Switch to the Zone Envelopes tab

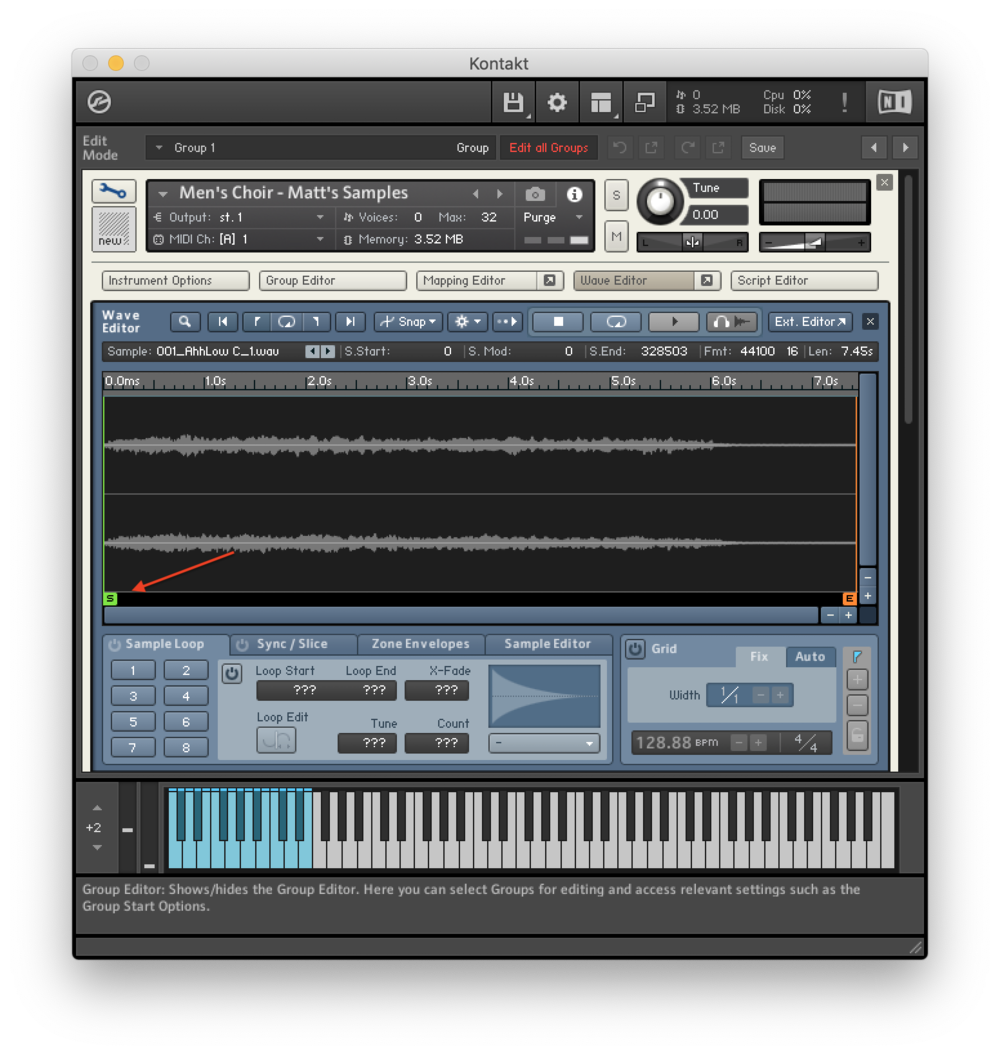pos(421,644)
